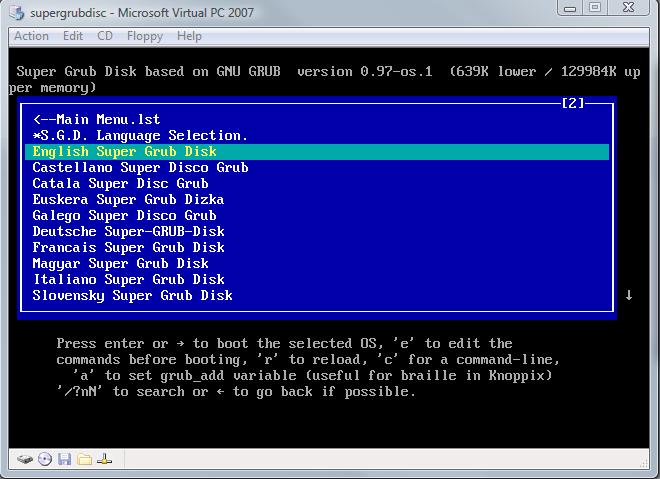Select 'Slovensky Super Grub Disk' entry

click(317, 295)
